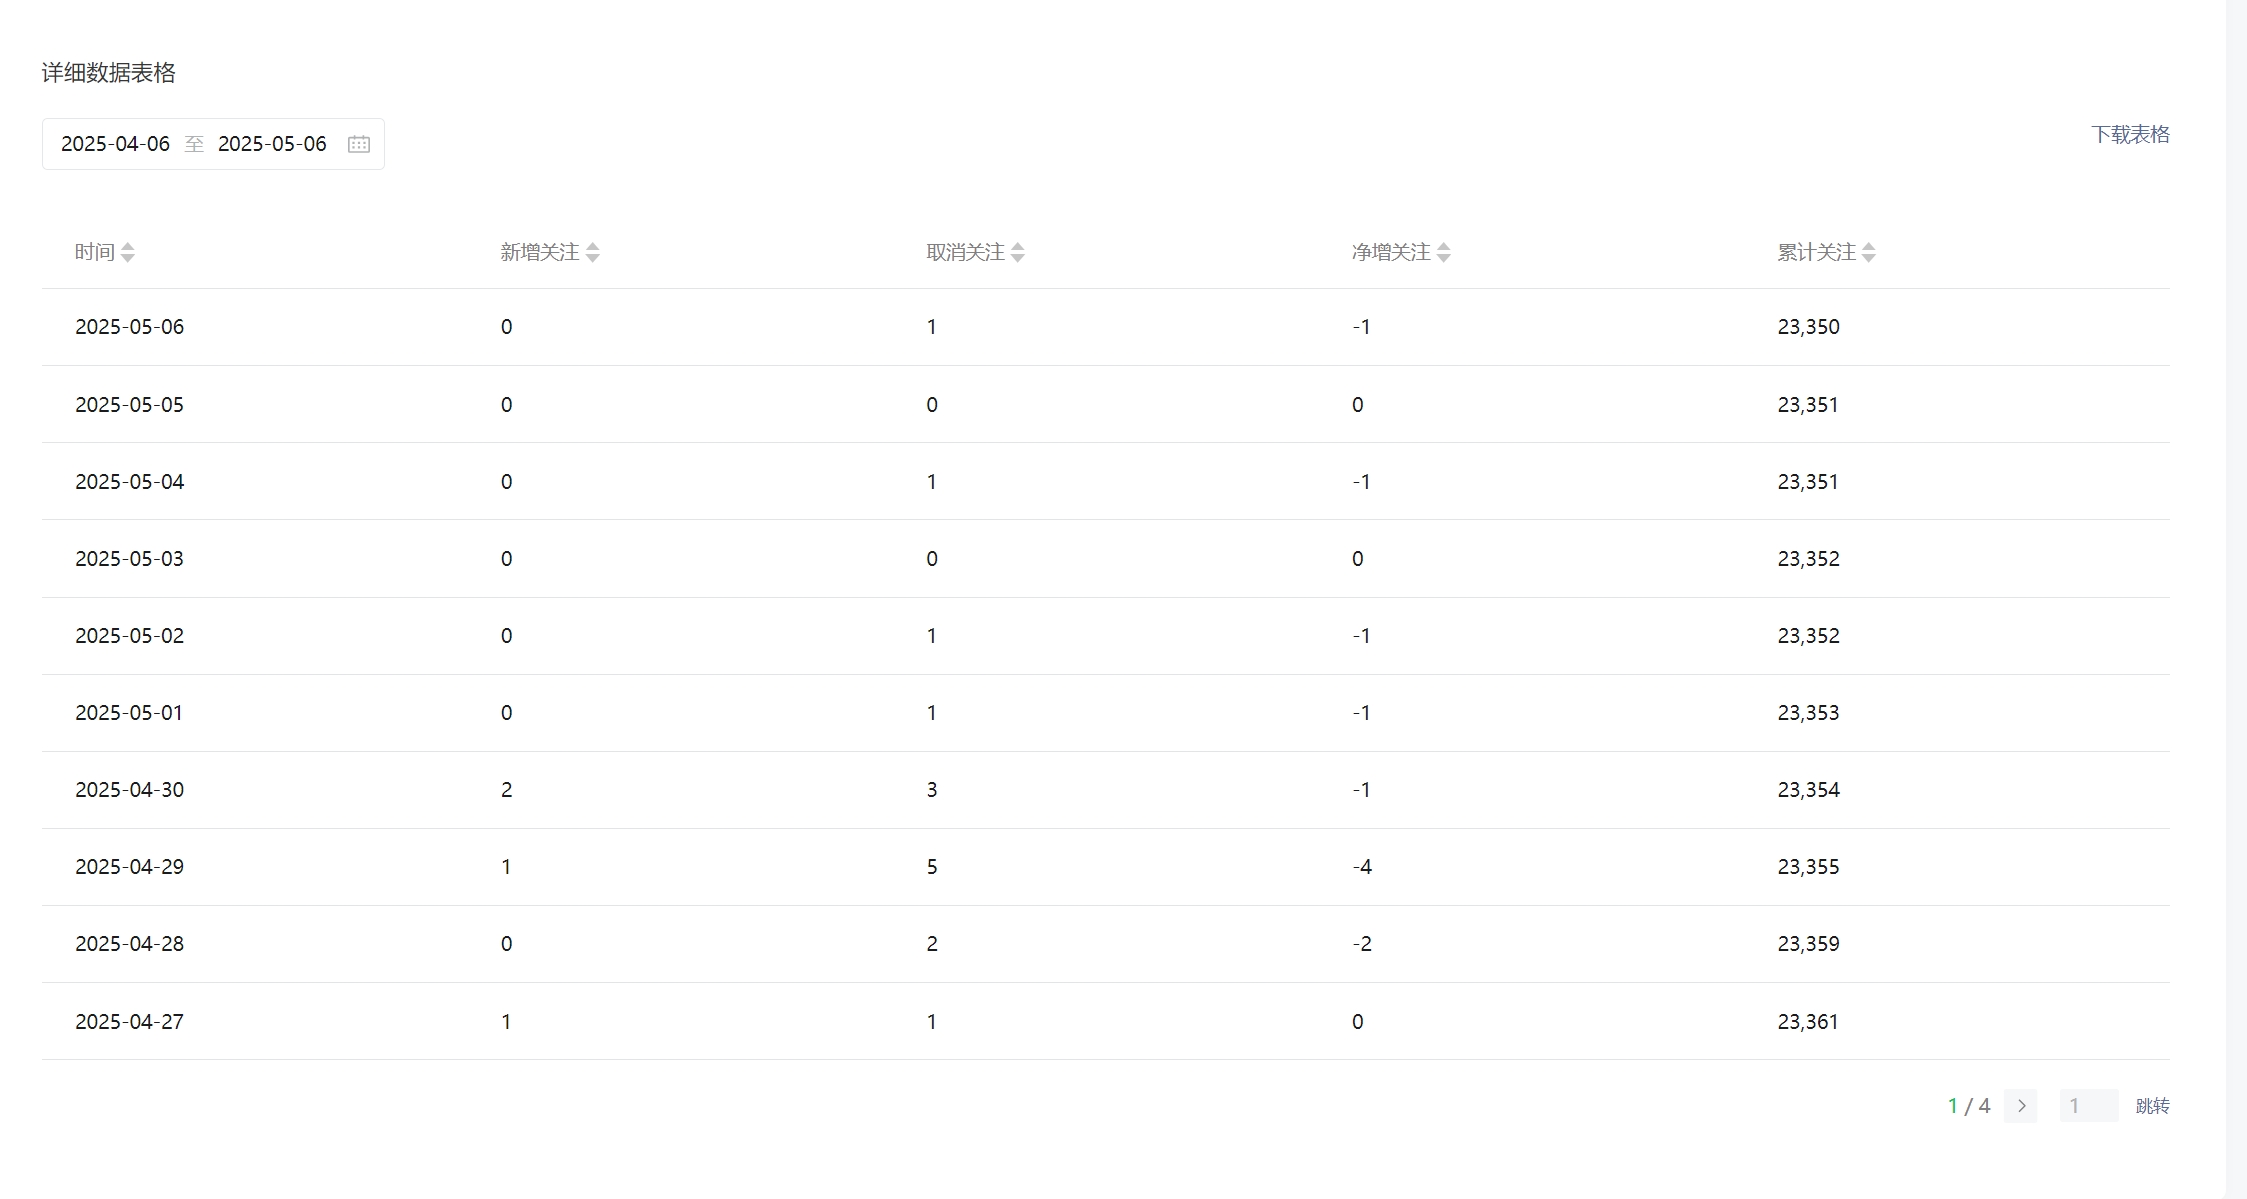
Task: Click the 时间 column header label
Action: [x=95, y=252]
